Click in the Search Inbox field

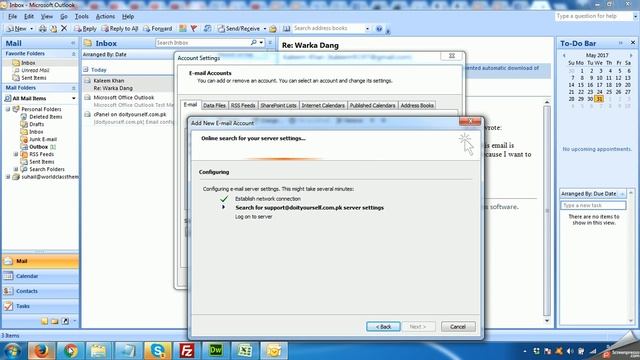(202, 42)
